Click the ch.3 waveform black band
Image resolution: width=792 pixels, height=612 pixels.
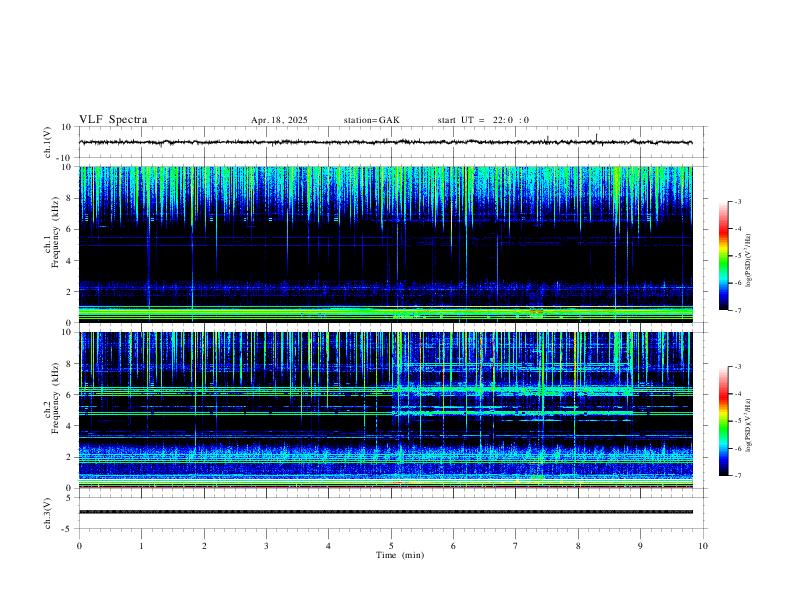click(386, 512)
